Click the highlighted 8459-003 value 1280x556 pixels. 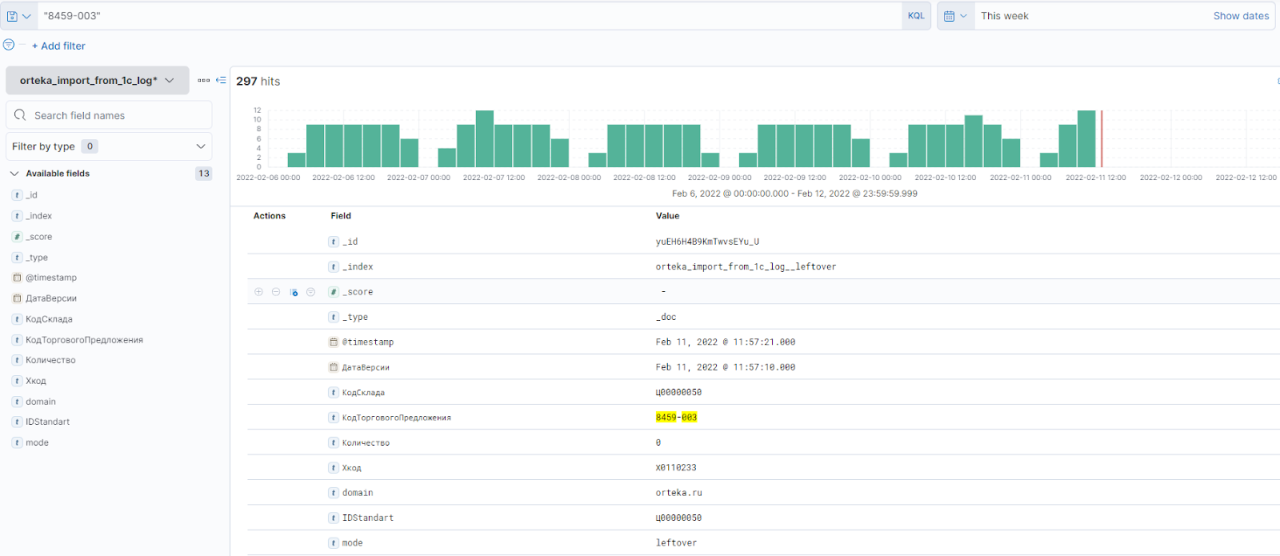pos(677,417)
